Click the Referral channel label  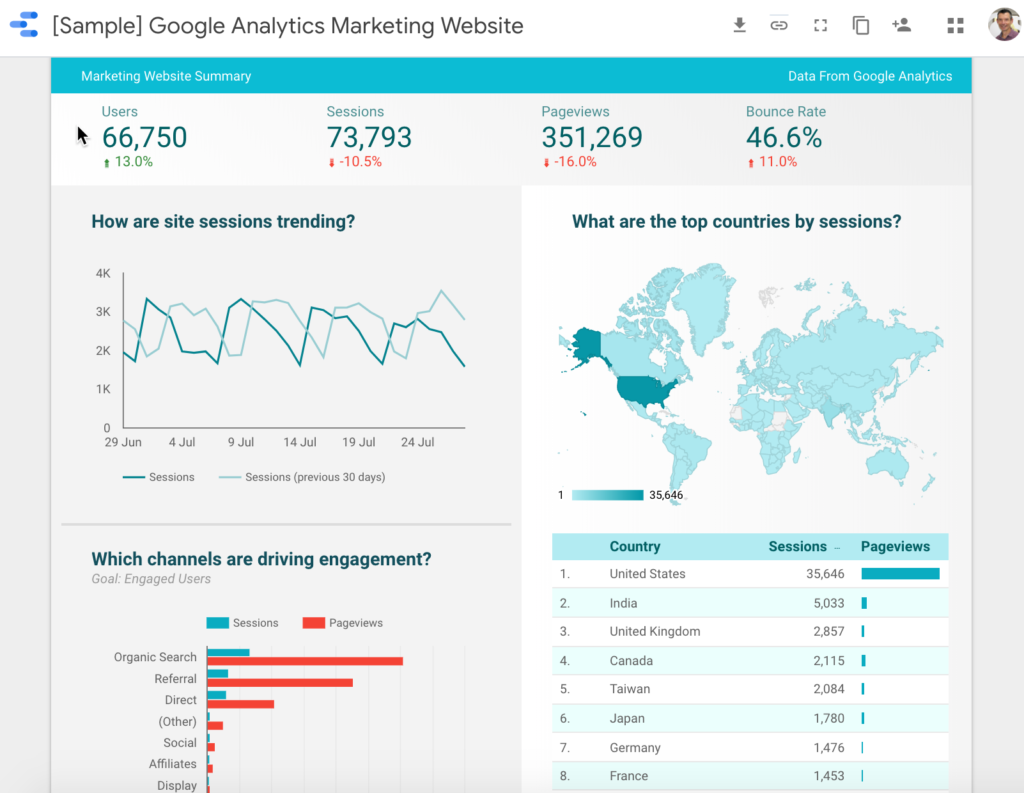click(175, 679)
